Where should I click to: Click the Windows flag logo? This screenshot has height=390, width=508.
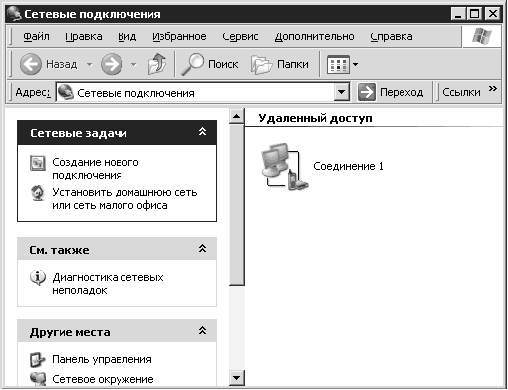pyautogui.click(x=482, y=36)
